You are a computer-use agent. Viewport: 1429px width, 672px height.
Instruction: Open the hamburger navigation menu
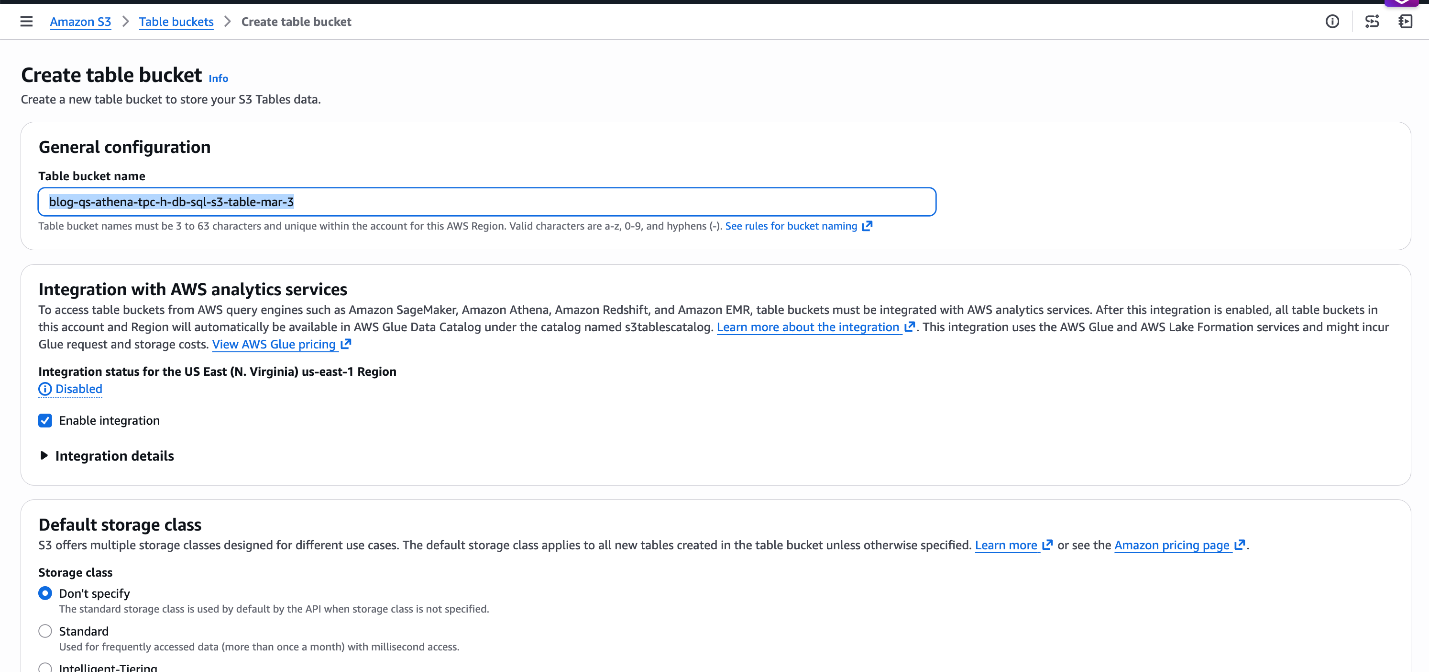pyautogui.click(x=26, y=21)
